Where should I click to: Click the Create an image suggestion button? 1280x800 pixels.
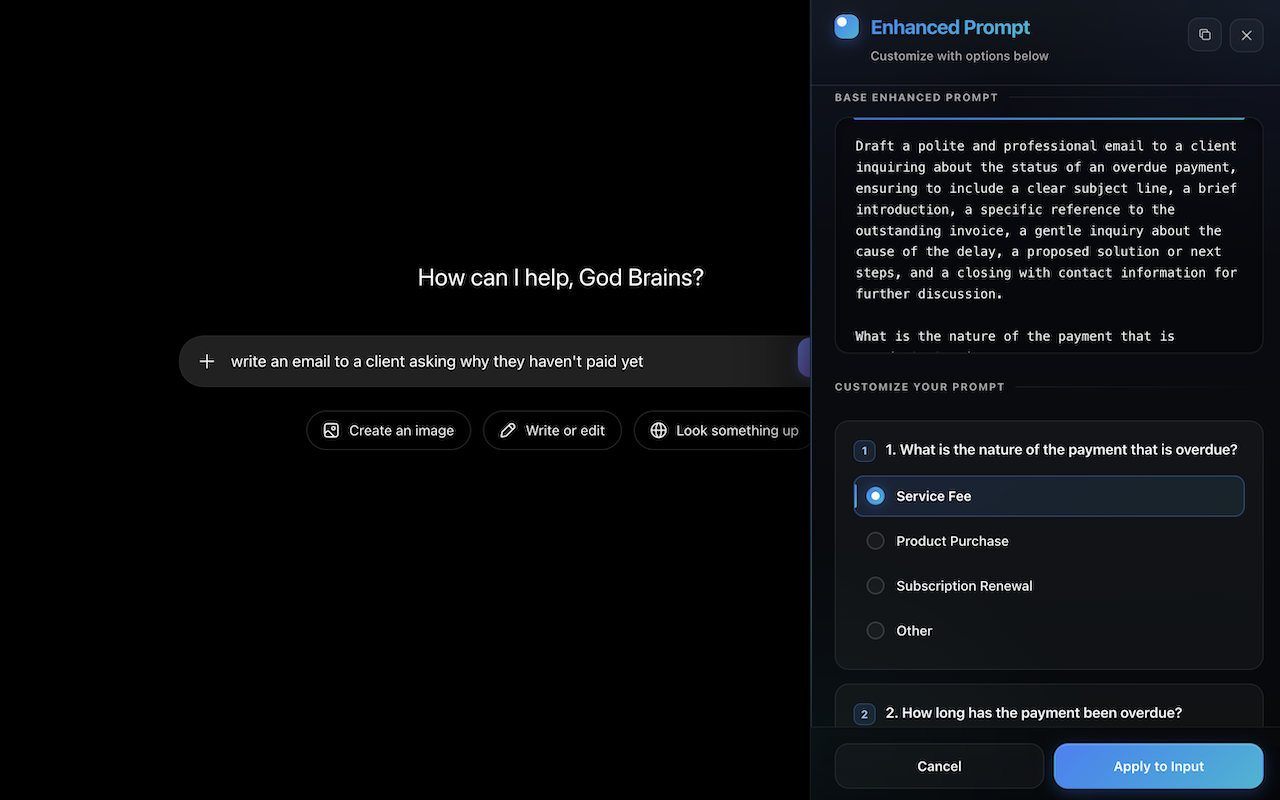click(x=389, y=430)
